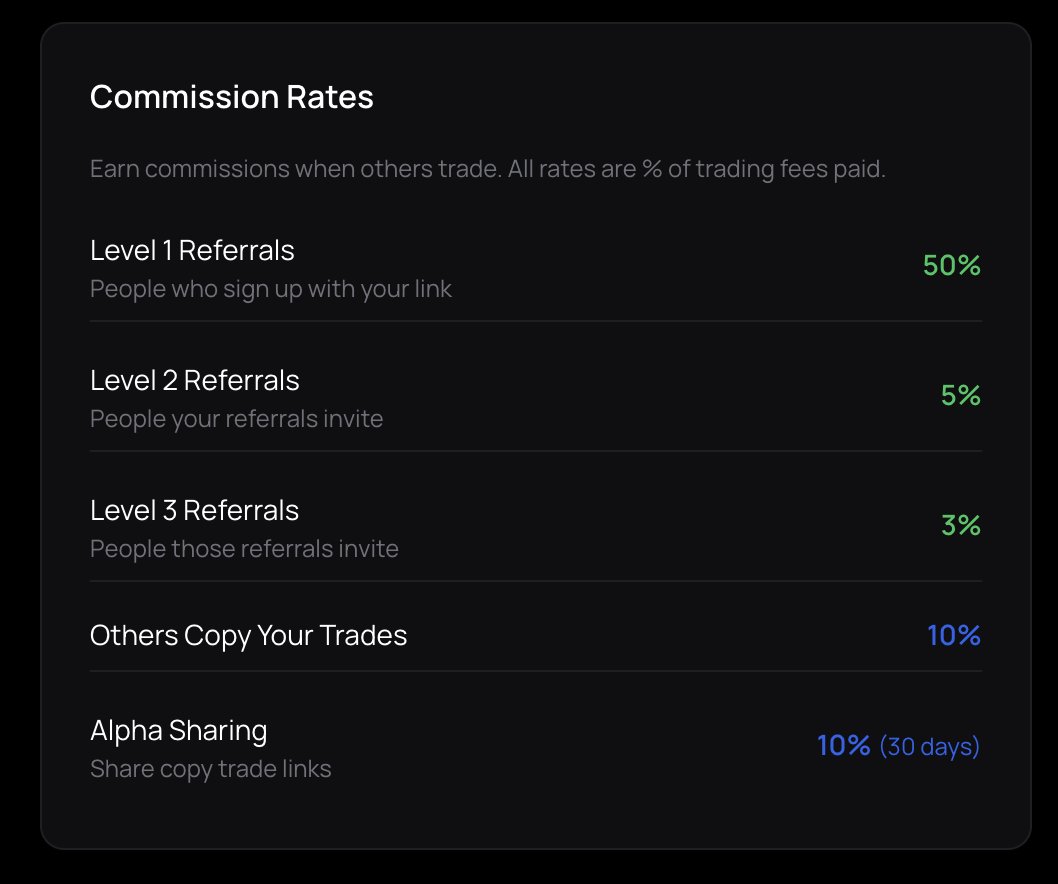Click 'People your referrals invite' subtitle

tap(236, 419)
